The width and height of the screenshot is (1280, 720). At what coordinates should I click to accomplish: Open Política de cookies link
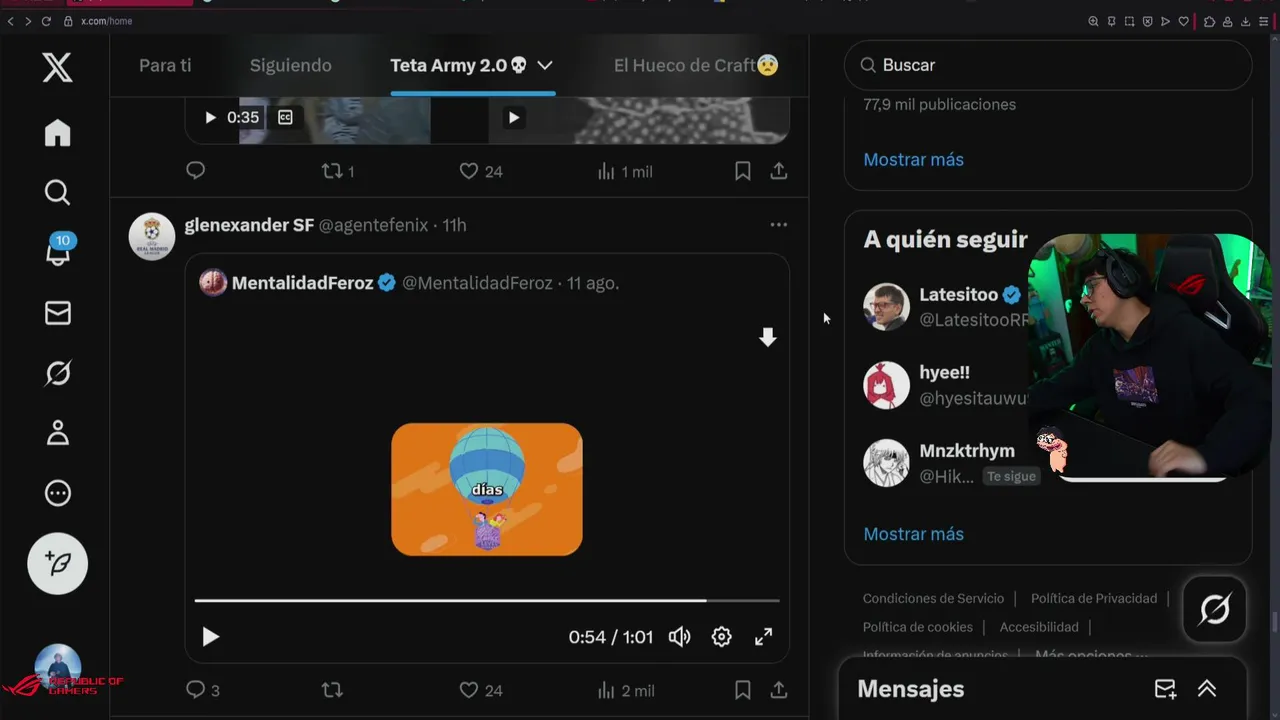click(918, 627)
